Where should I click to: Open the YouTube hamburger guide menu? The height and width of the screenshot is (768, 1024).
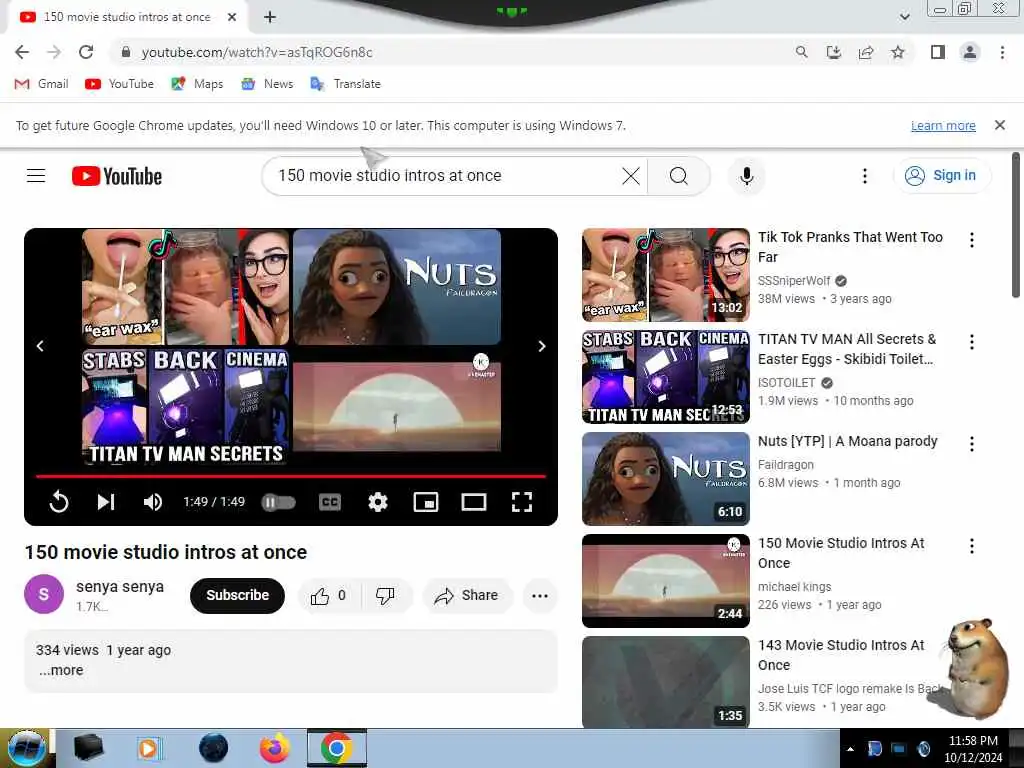tap(36, 176)
